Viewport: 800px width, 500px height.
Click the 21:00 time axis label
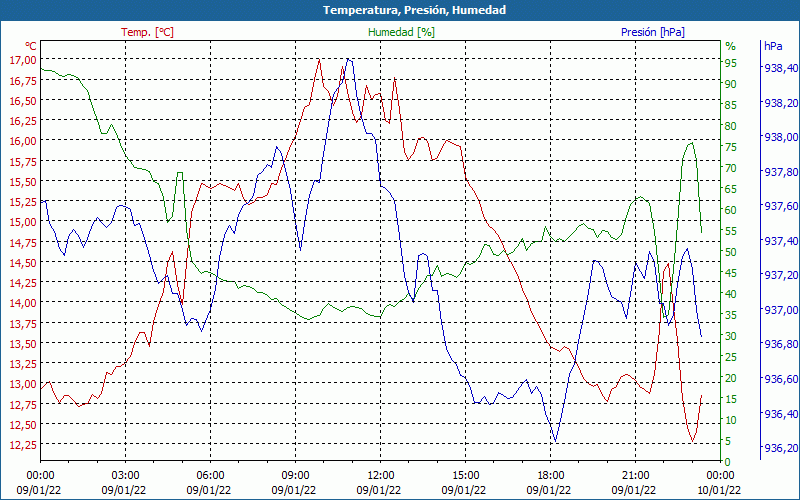point(635,475)
